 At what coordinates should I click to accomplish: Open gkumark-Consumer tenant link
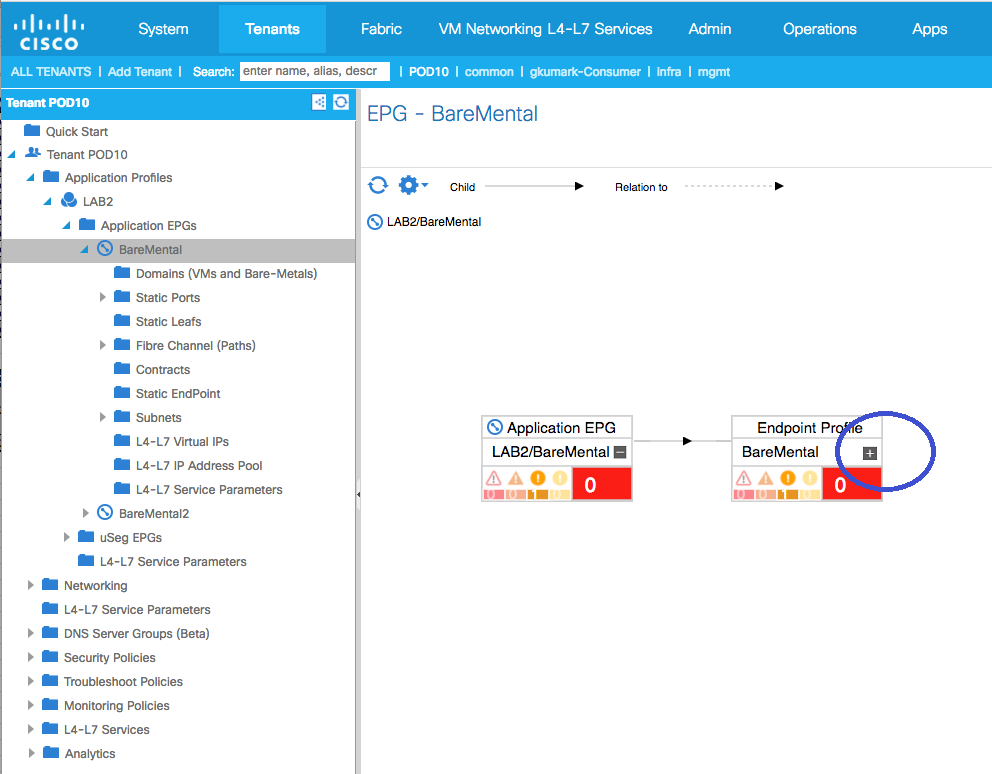(x=585, y=72)
